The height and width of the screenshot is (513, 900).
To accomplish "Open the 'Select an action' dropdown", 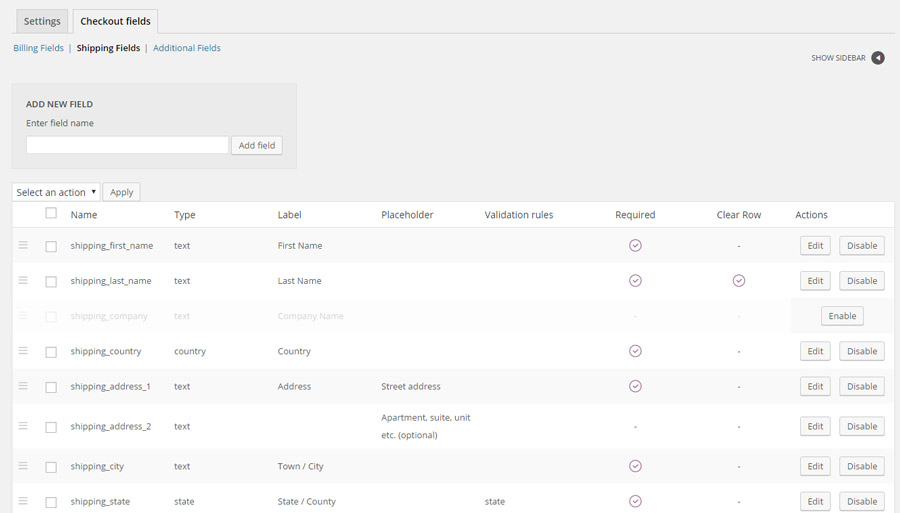I will pos(56,192).
